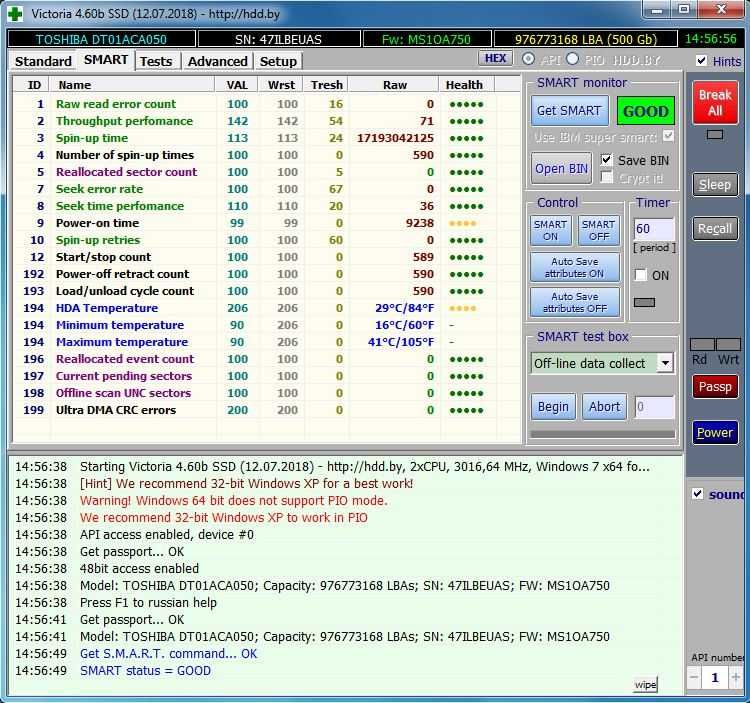This screenshot has width=750, height=703.
Task: Click the gray timer indicator bar
Action: tap(644, 302)
